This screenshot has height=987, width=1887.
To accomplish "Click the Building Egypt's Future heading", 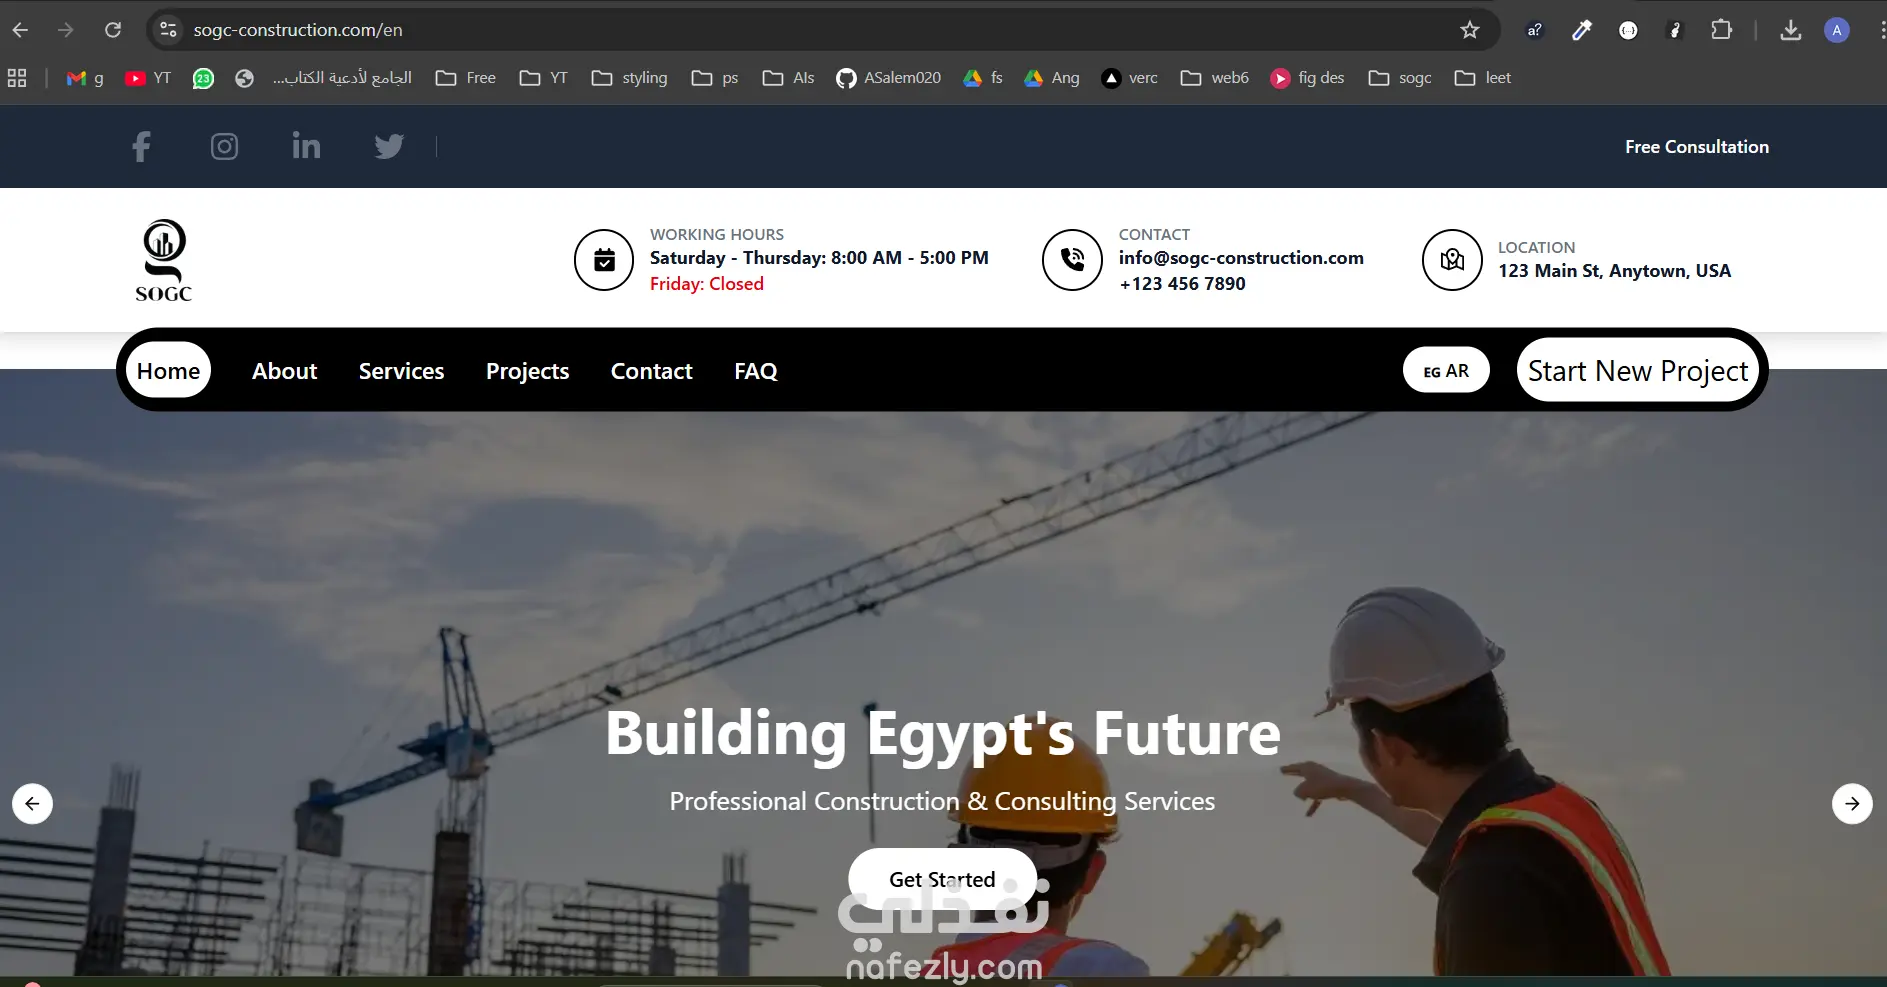I will (943, 733).
